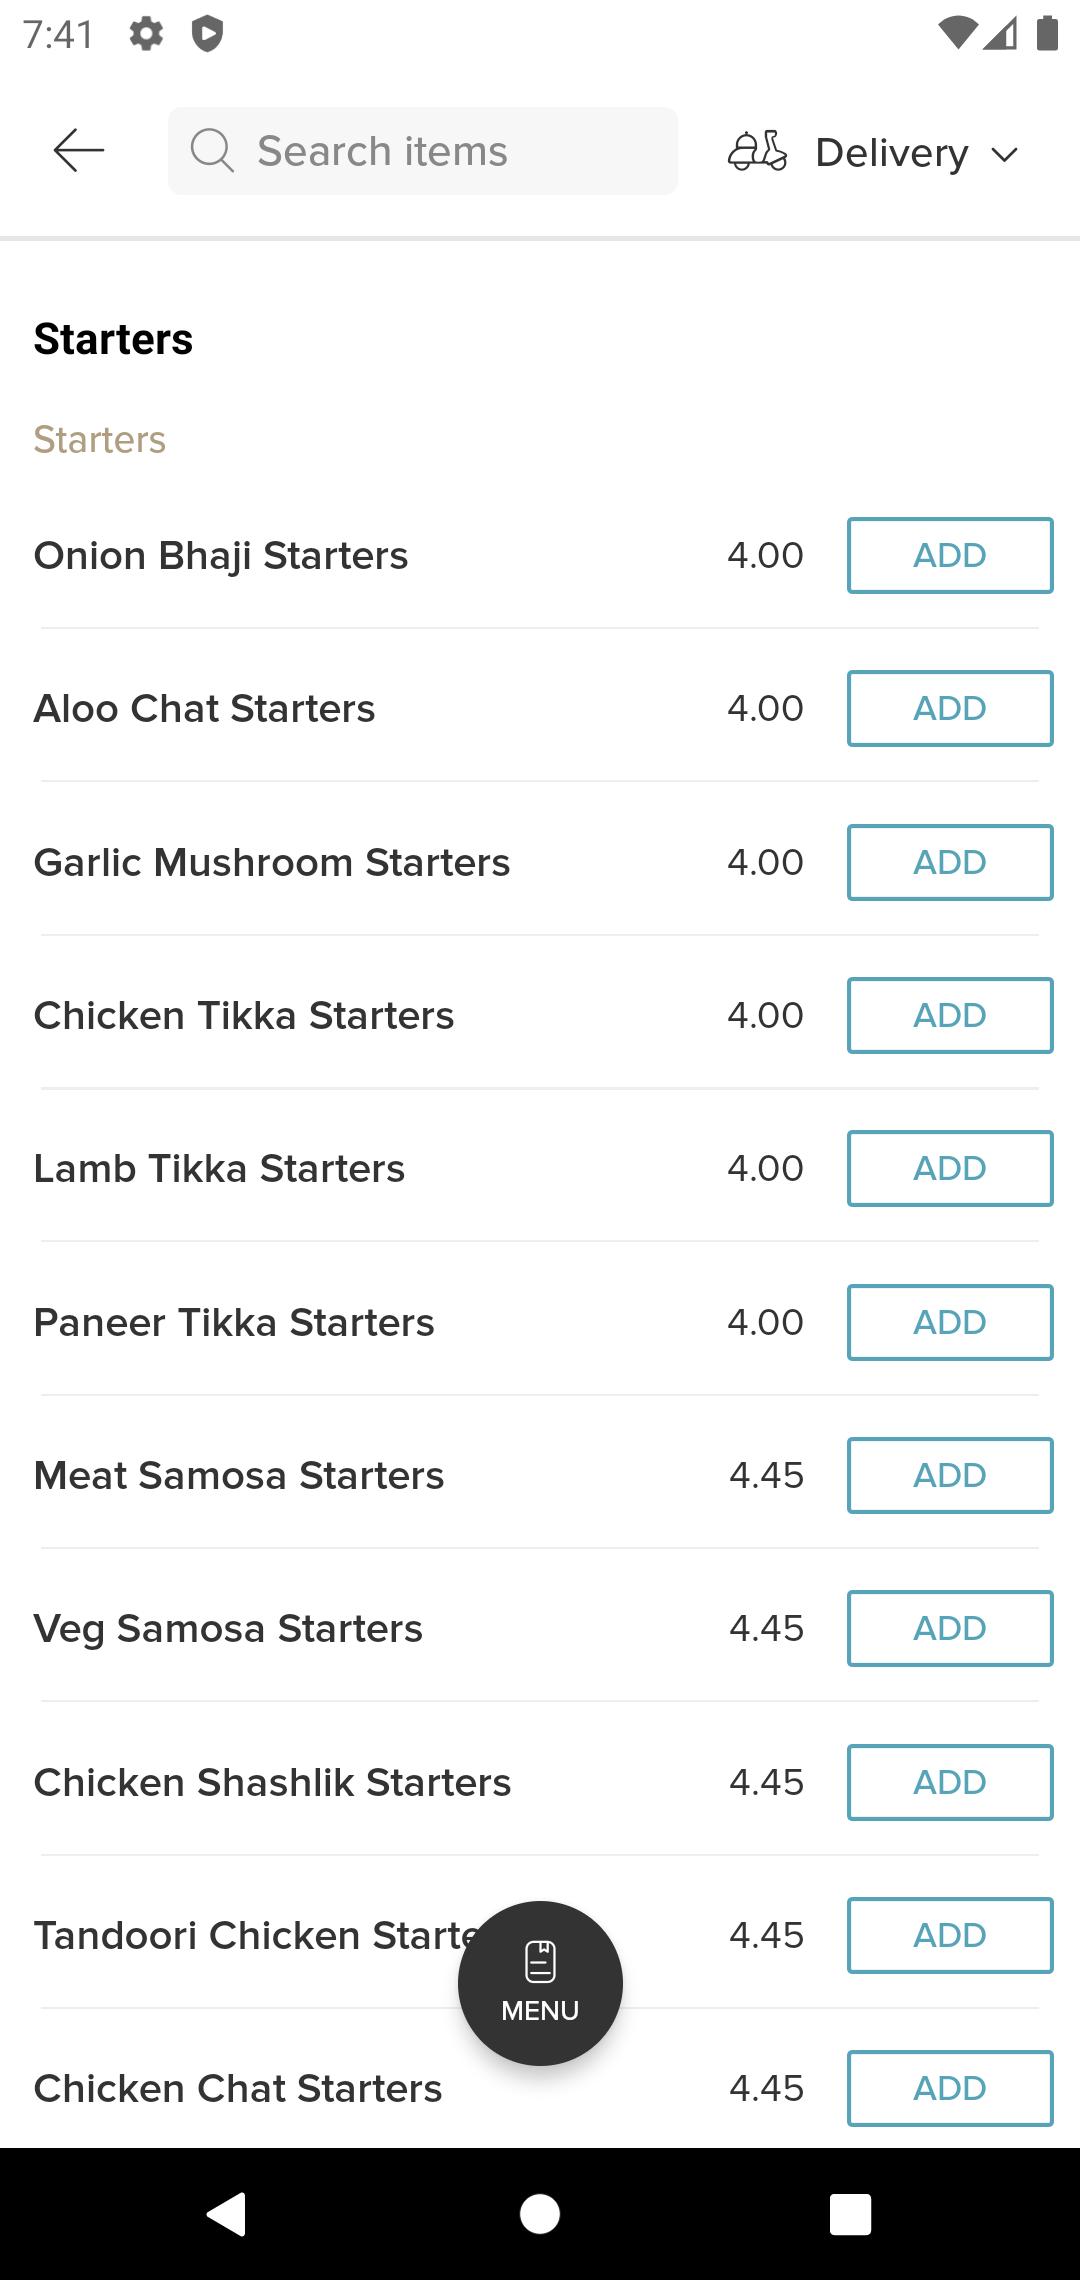The width and height of the screenshot is (1080, 2280).
Task: Open the floating MENU button
Action: pos(540,1983)
